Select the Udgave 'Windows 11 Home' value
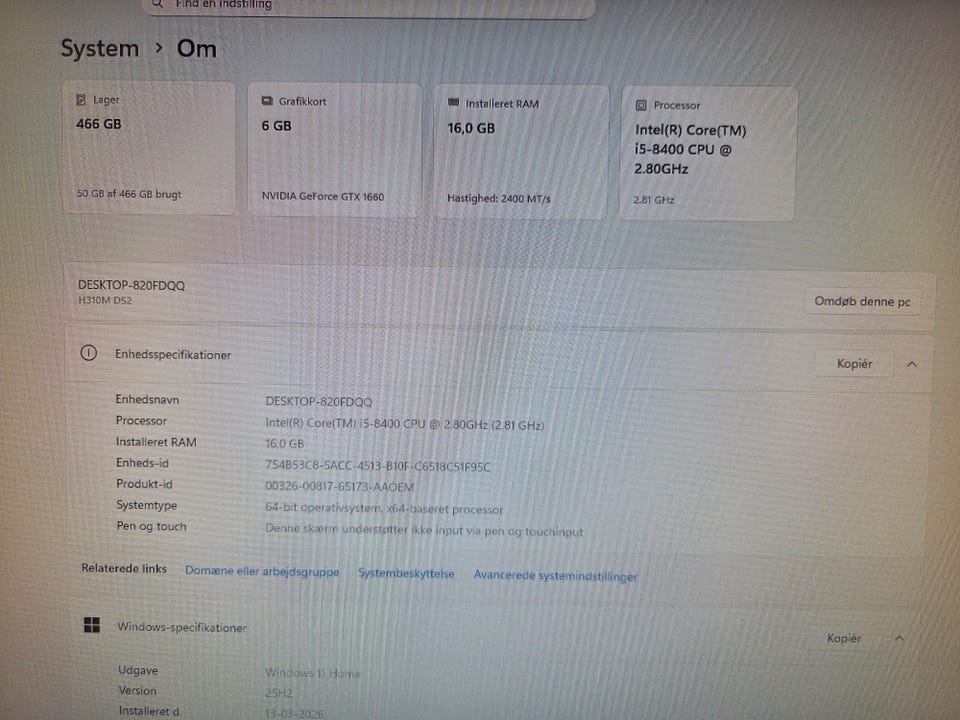This screenshot has width=960, height=720. [x=313, y=673]
